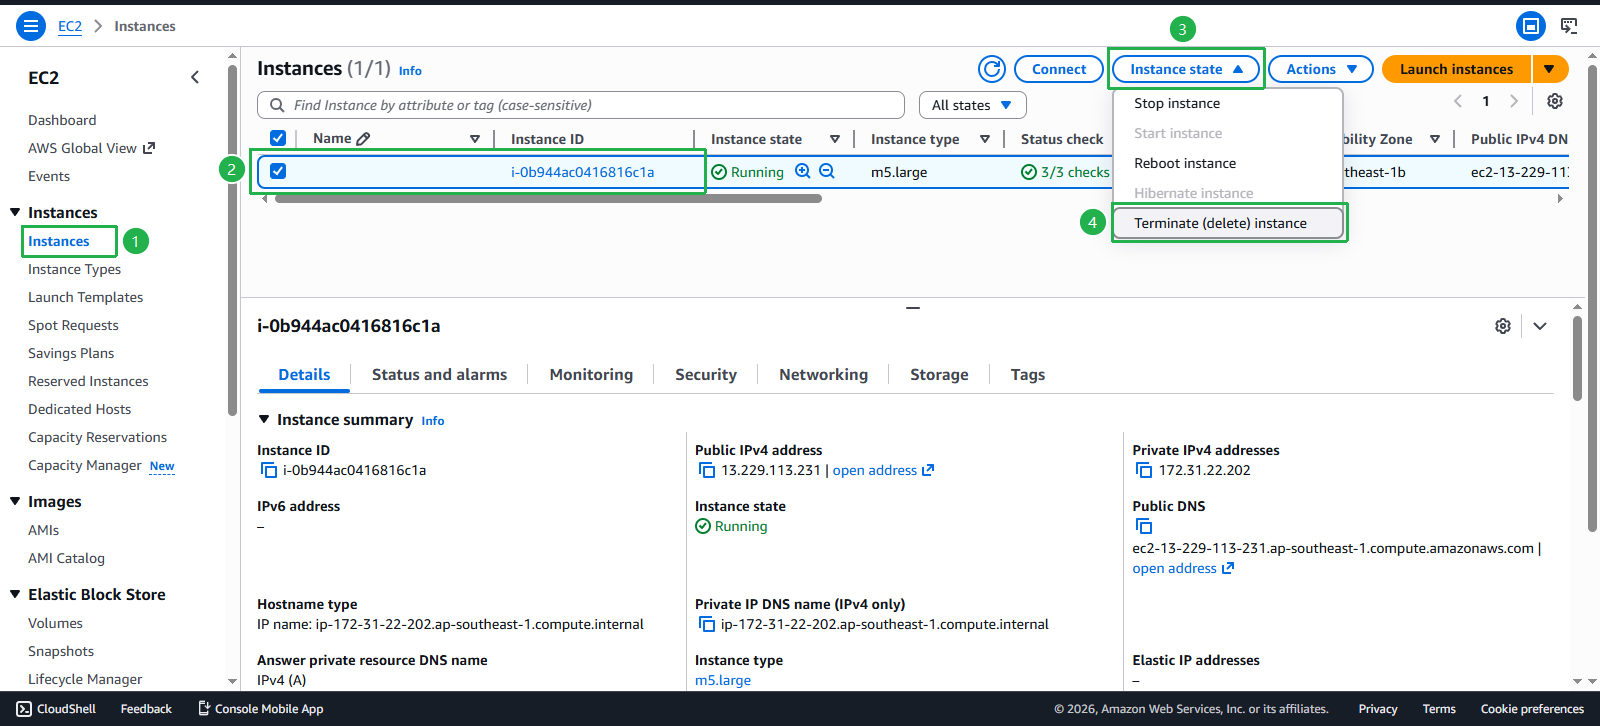Click Feedback in the footer
Image resolution: width=1600 pixels, height=726 pixels.
tap(146, 709)
